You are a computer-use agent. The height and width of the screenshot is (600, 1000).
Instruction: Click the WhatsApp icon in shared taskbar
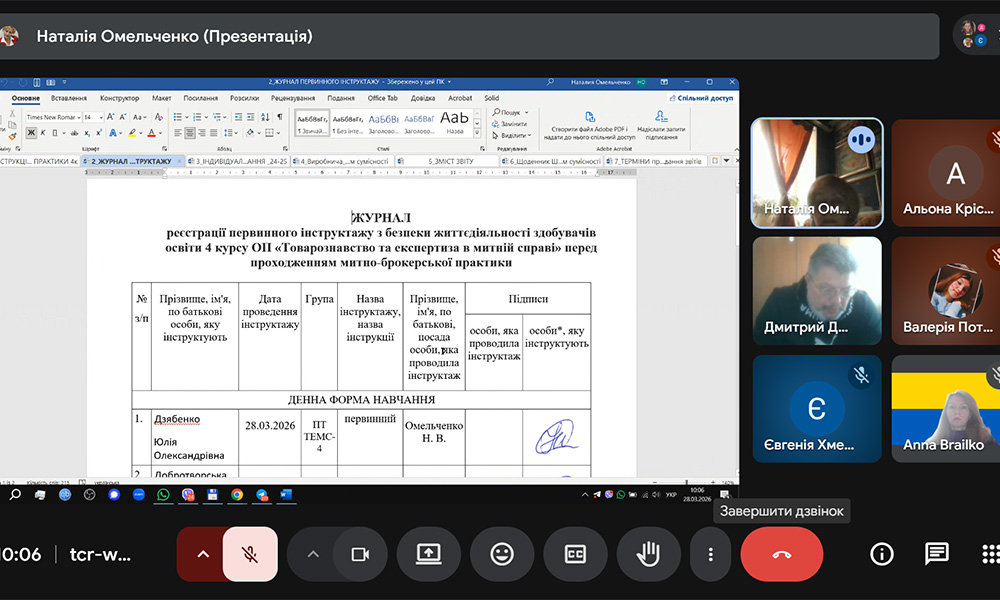(163, 494)
